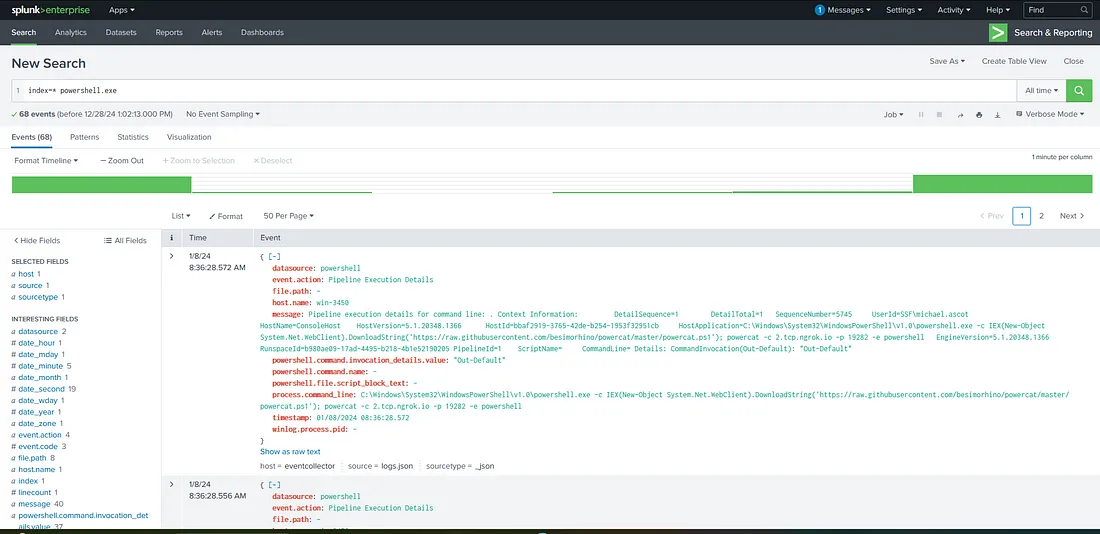Image resolution: width=1100 pixels, height=534 pixels.
Task: Switch to the Visualization tab
Action: [x=189, y=137]
